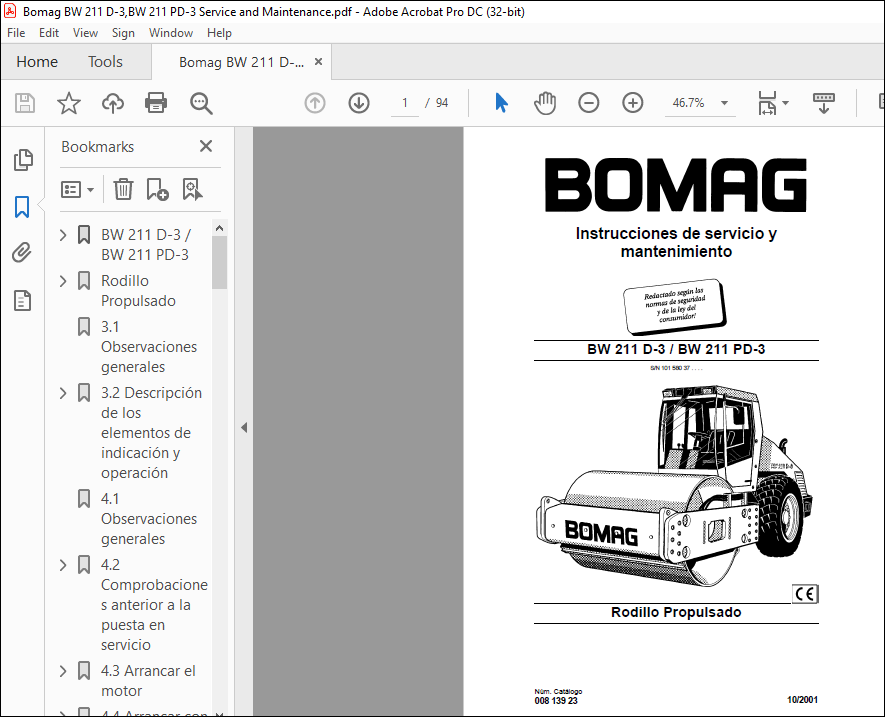The image size is (885, 717).
Task: Switch to the Tools tab
Action: pyautogui.click(x=105, y=62)
